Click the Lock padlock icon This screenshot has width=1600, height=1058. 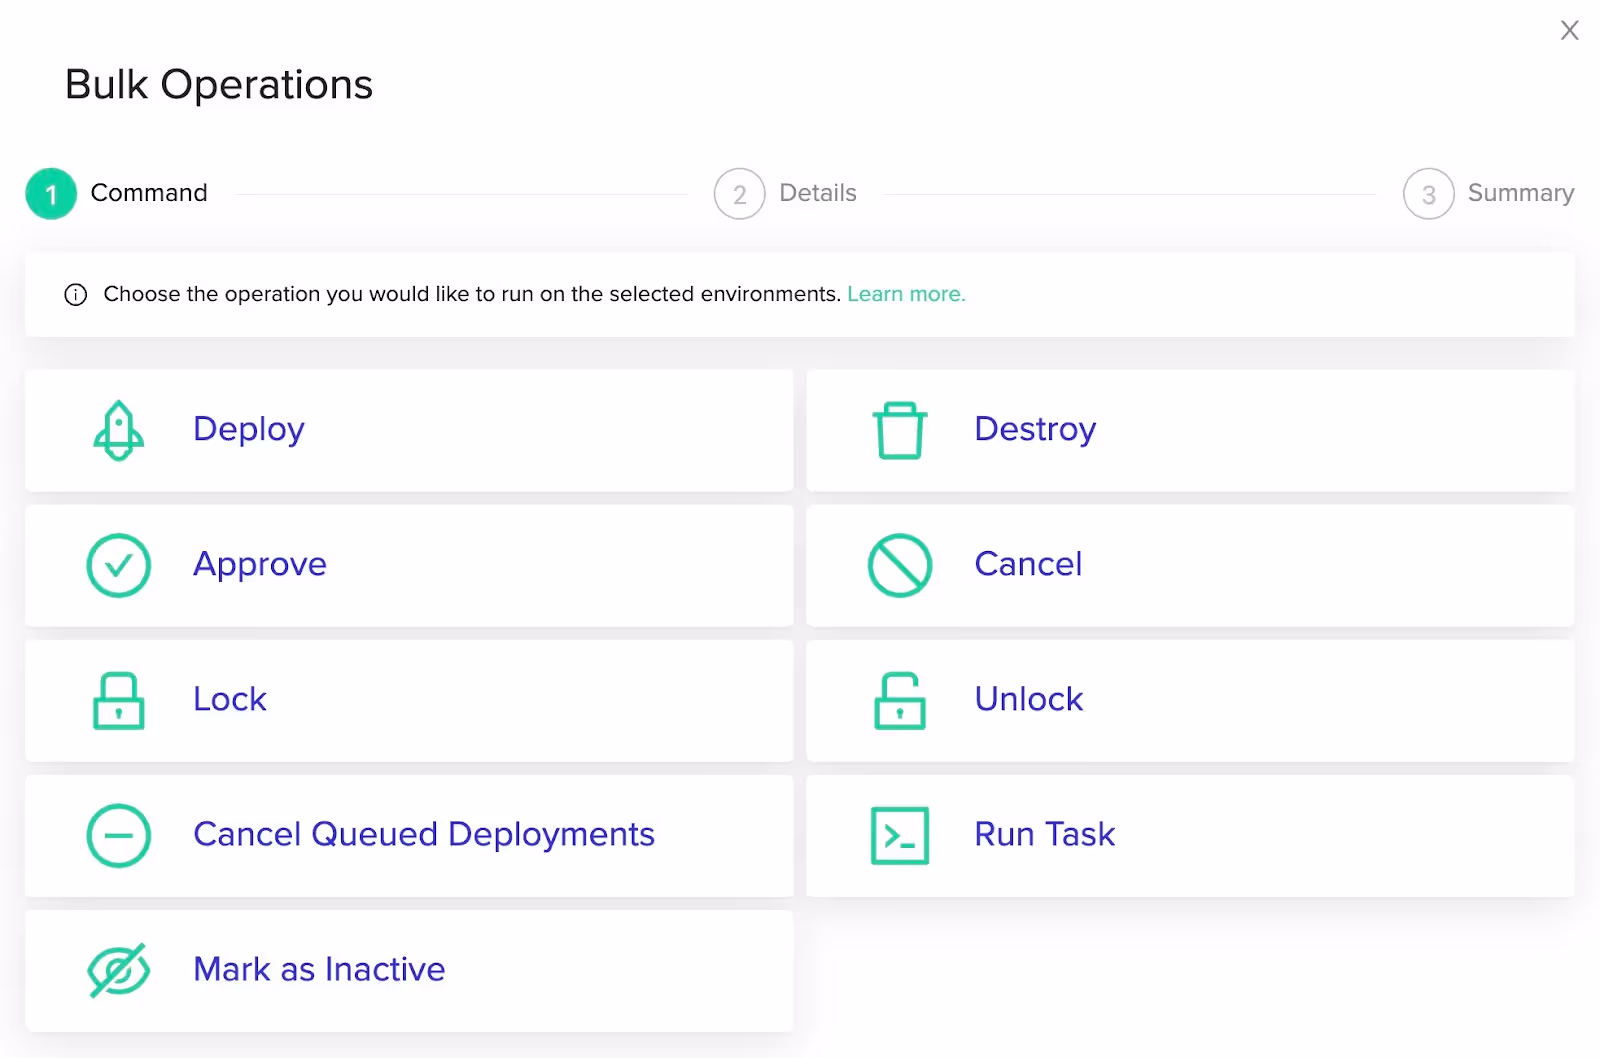coord(118,700)
